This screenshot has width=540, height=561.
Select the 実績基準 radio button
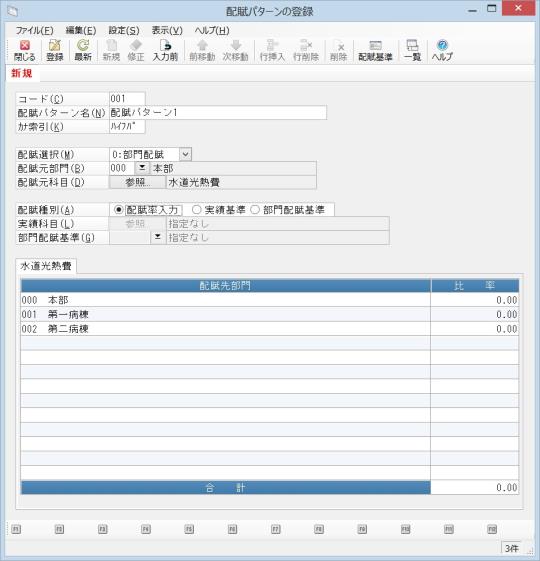(196, 210)
